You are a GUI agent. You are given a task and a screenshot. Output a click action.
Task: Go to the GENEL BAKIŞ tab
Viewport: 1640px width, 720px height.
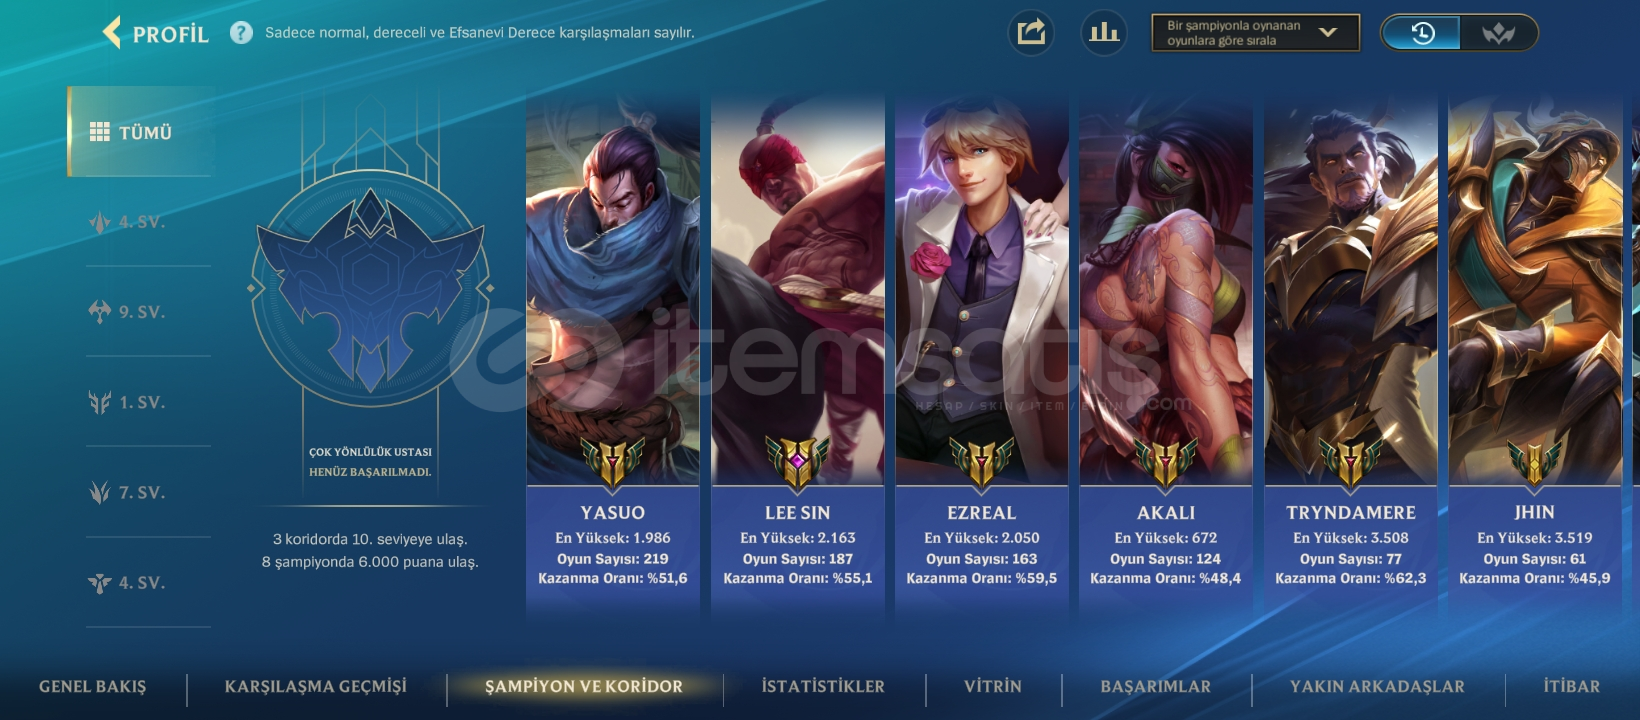(x=92, y=686)
